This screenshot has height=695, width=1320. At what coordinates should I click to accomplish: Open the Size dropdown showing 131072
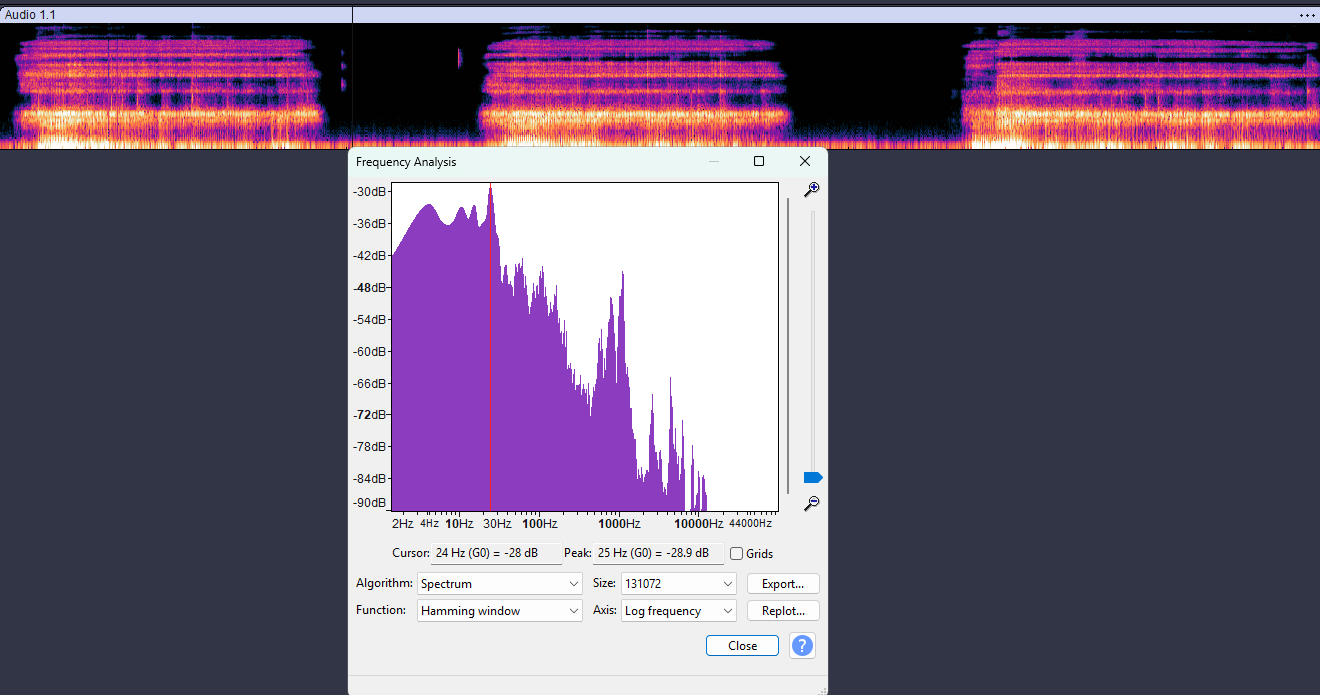(679, 584)
